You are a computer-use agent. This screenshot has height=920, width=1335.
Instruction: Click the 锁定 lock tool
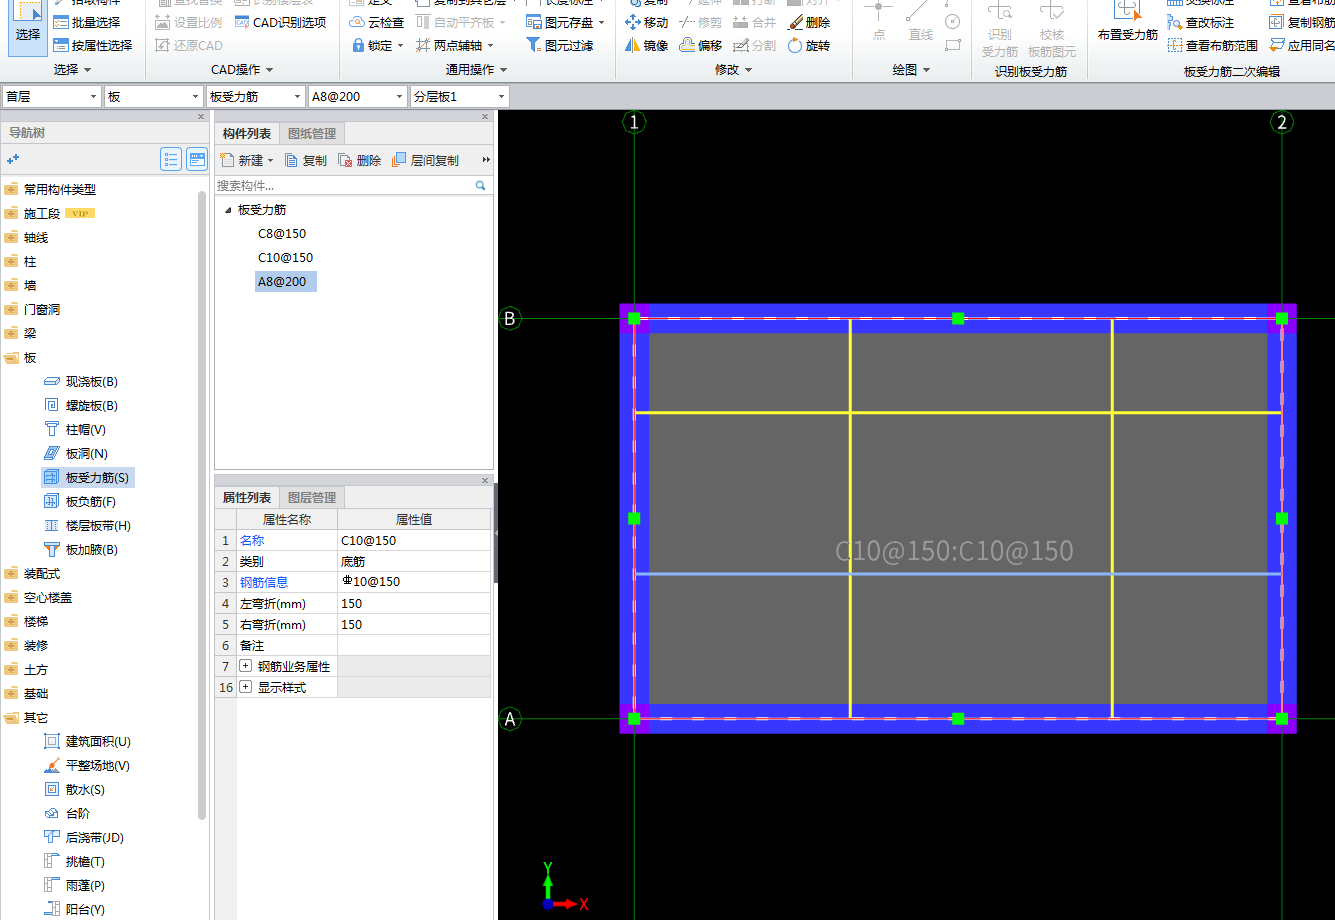[x=377, y=45]
